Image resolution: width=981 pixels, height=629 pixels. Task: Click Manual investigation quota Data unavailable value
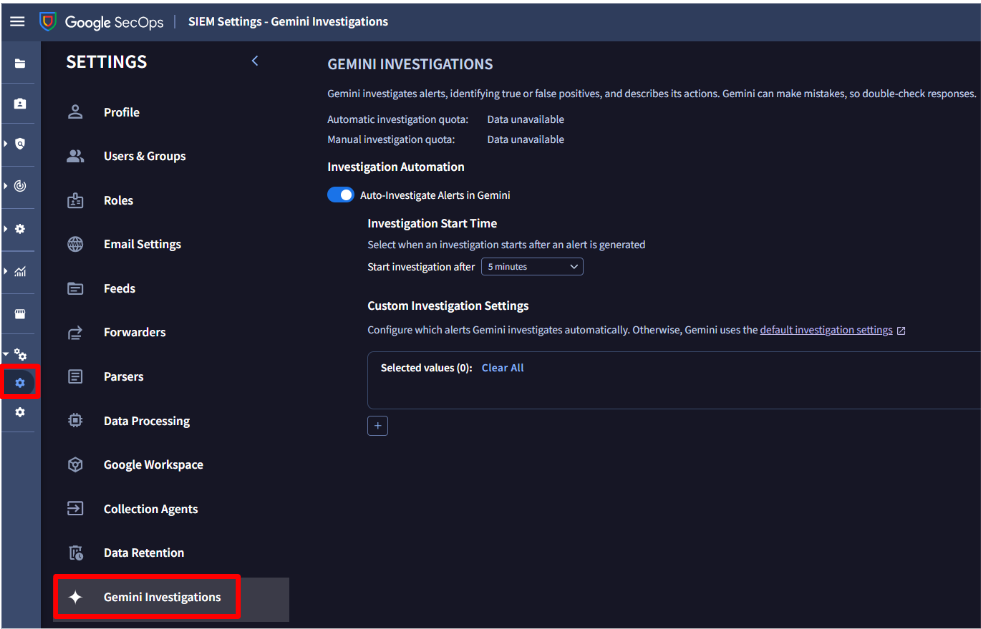pyautogui.click(x=526, y=139)
